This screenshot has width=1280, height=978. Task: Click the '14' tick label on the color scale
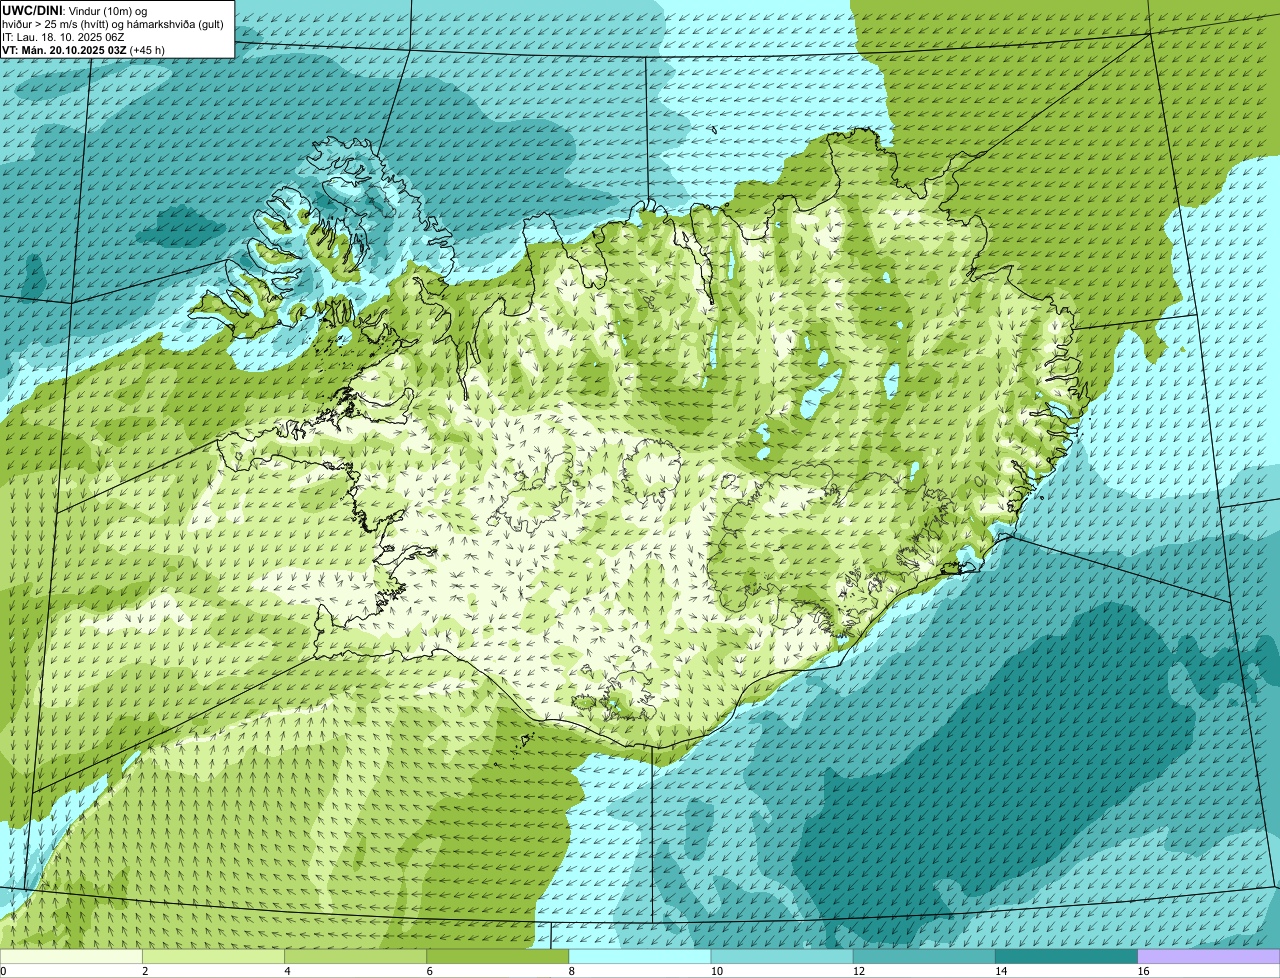click(1001, 971)
